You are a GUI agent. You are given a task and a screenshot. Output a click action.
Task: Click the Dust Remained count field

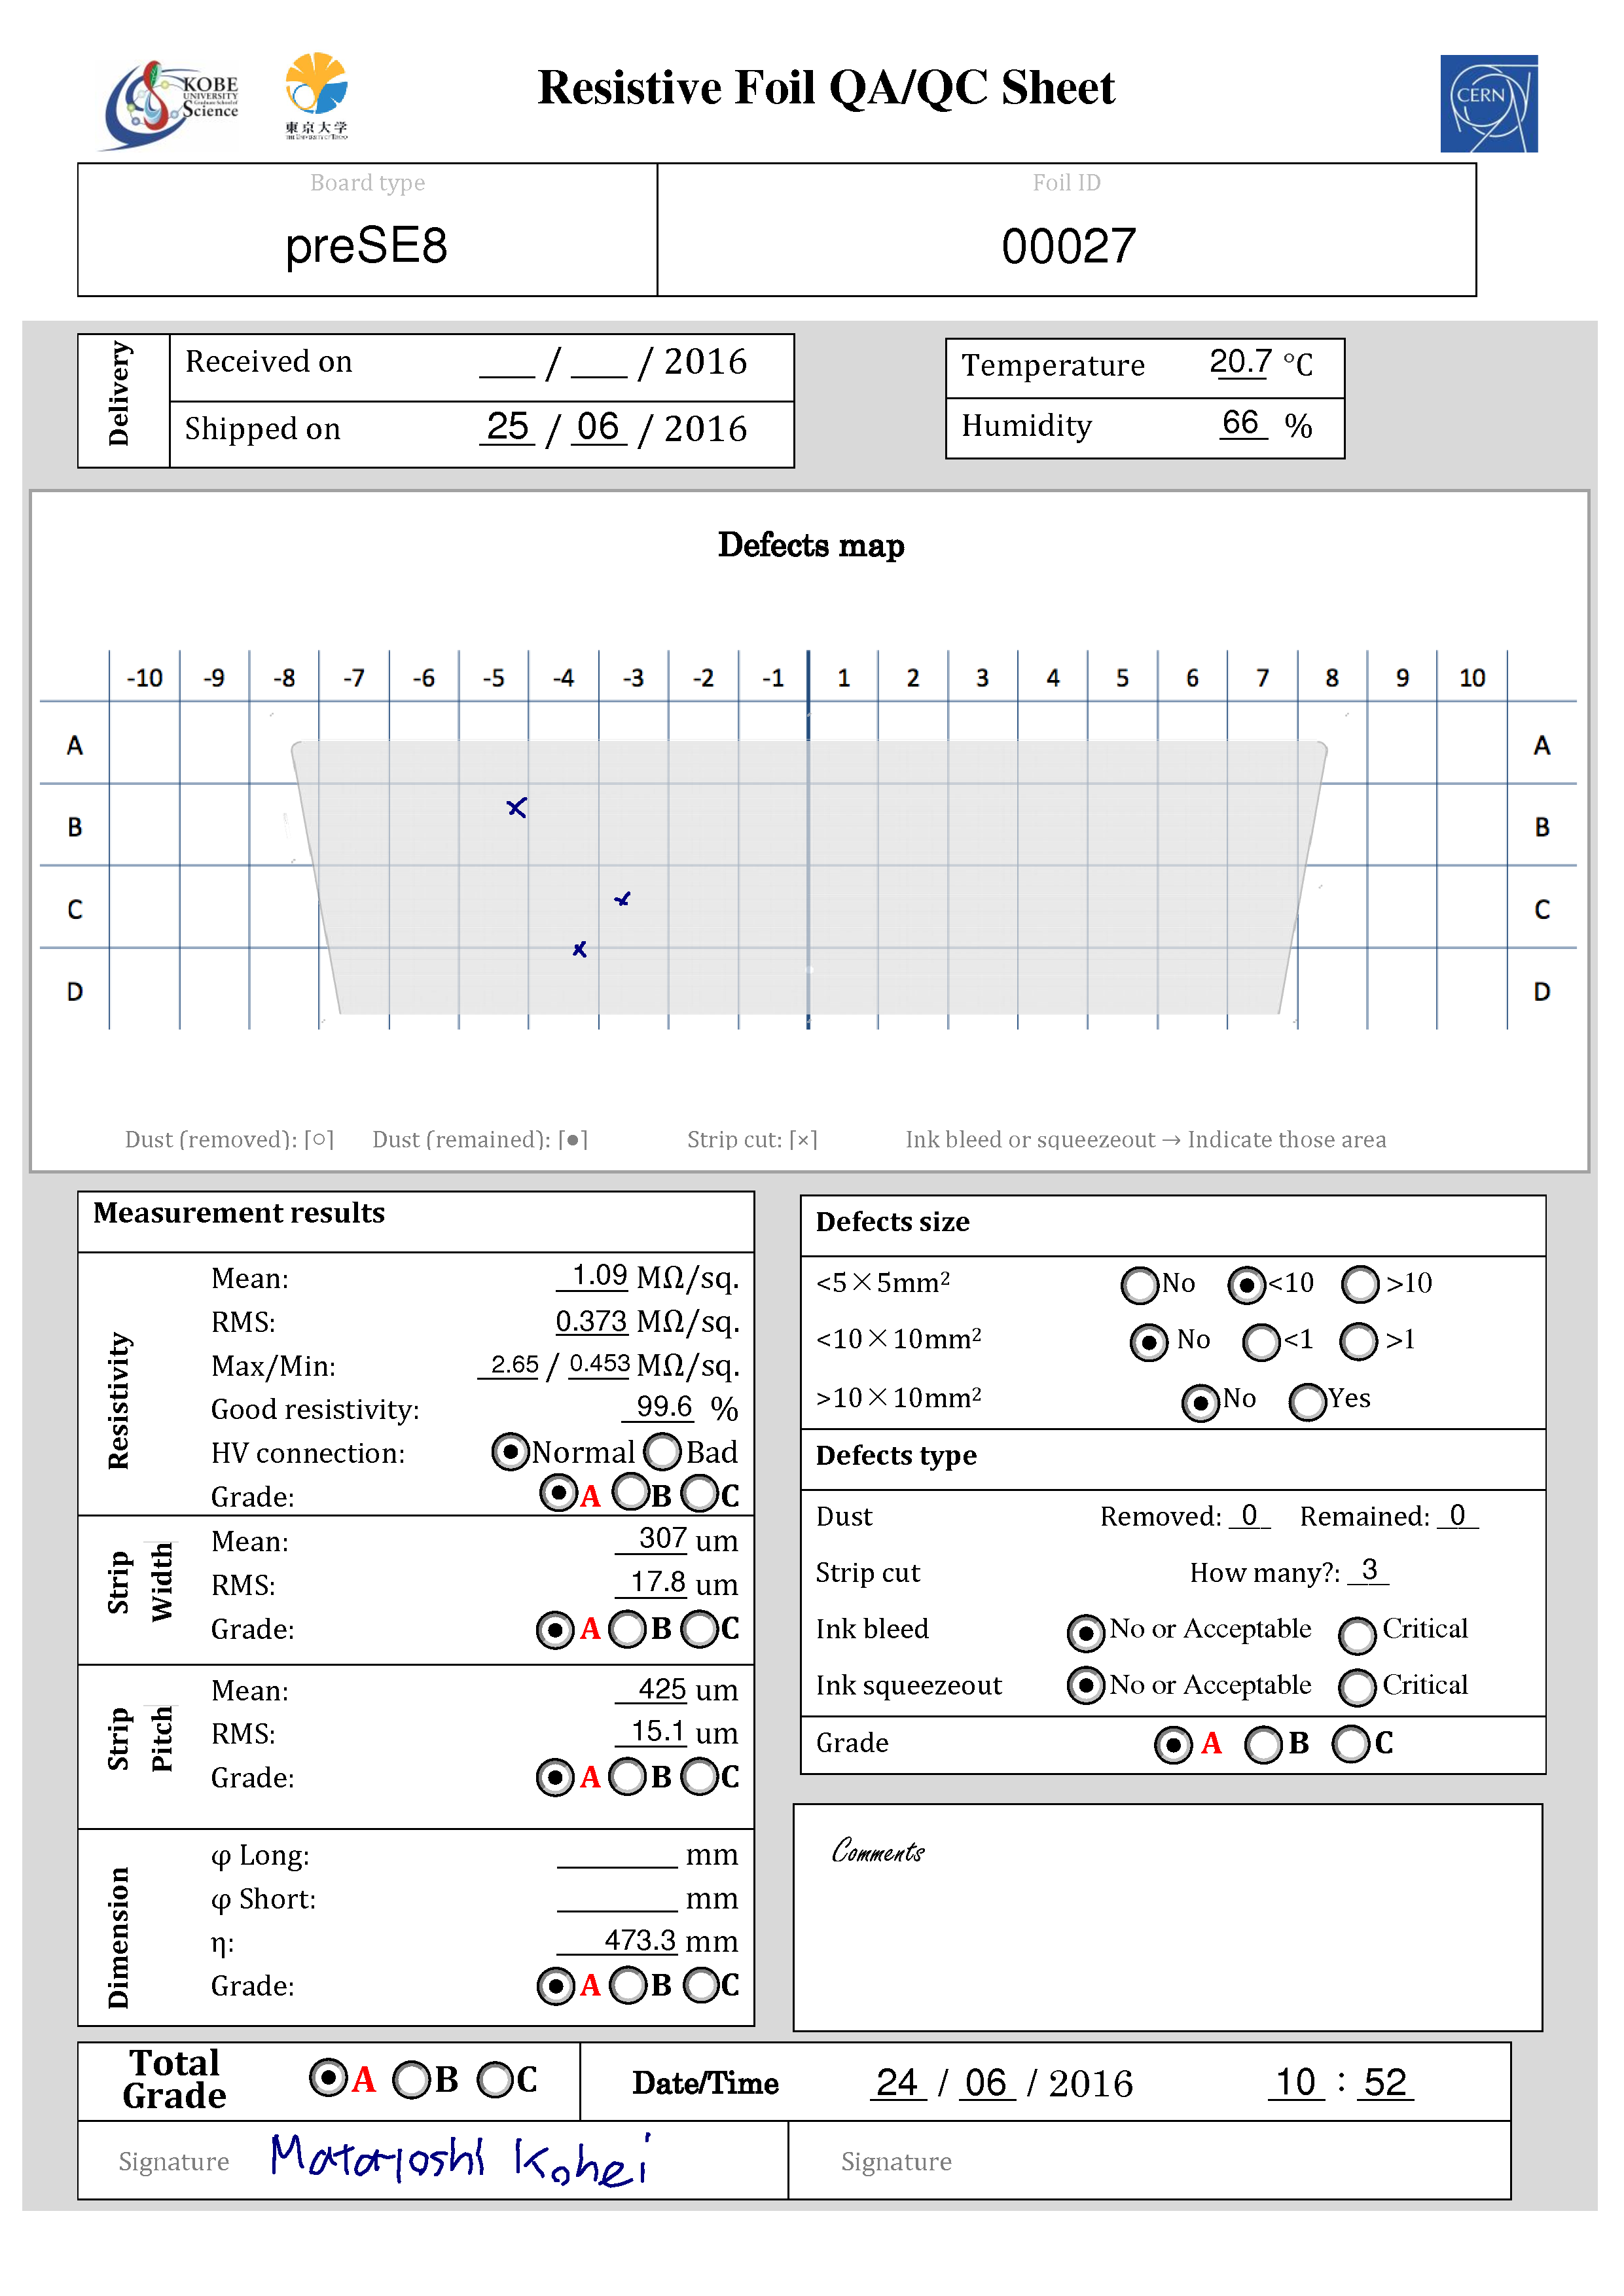click(1458, 1516)
